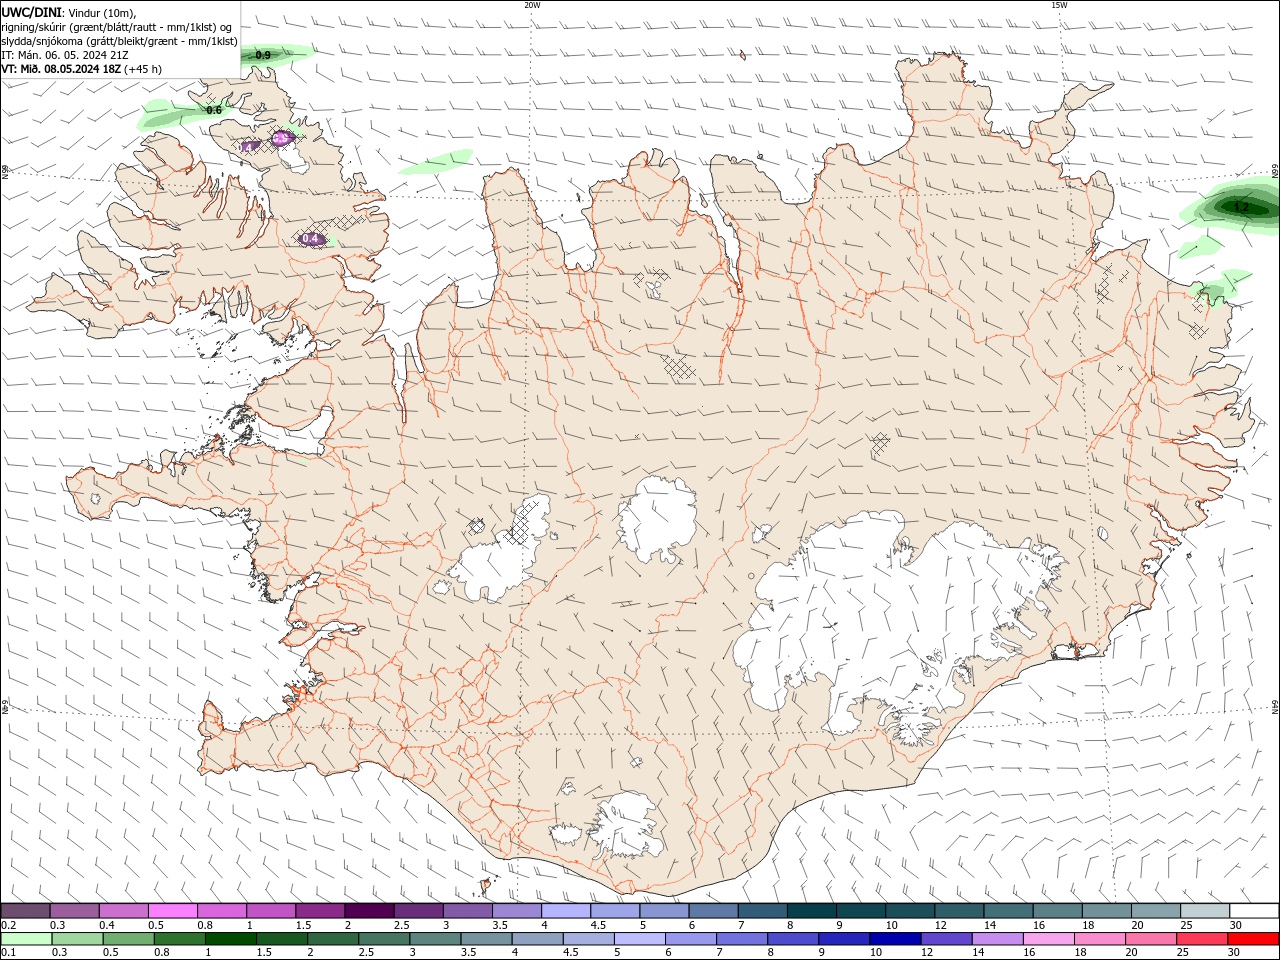Select the light lavender 4 swatch in snow scale
1280x960 pixels.
[x=566, y=911]
